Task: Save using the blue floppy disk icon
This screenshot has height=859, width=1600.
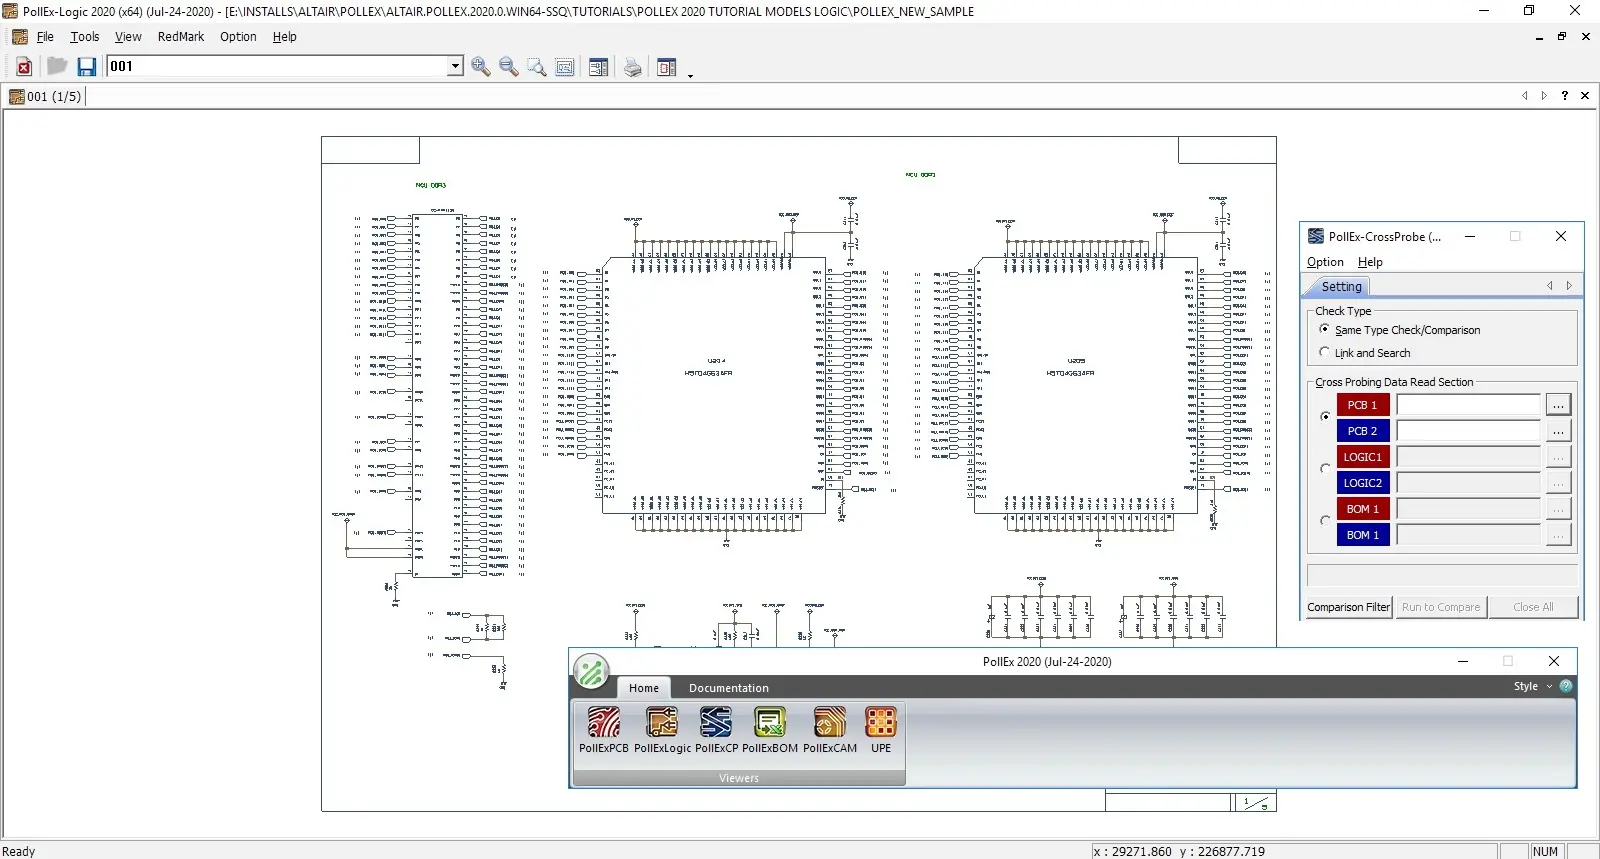Action: 87,67
